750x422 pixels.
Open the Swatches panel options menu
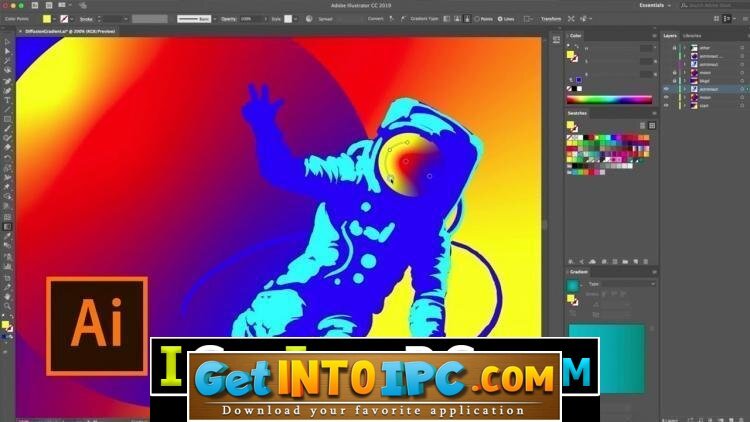pos(654,113)
